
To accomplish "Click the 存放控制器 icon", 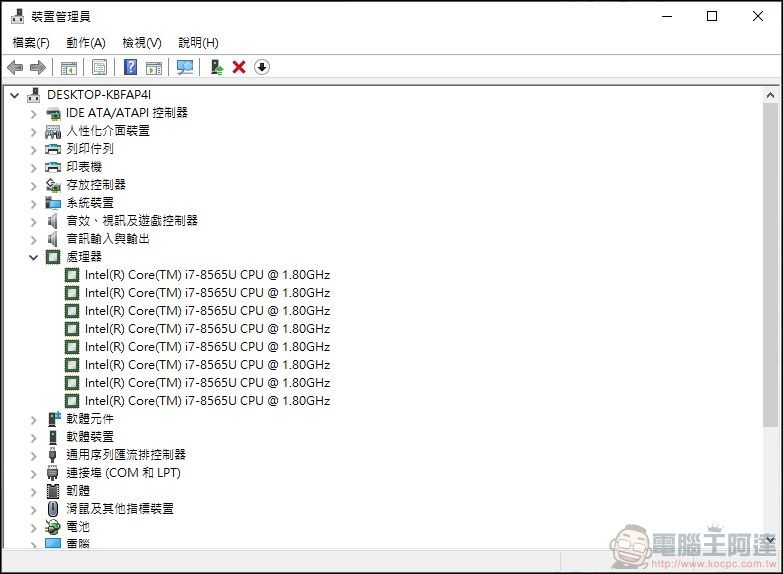I will pyautogui.click(x=53, y=185).
